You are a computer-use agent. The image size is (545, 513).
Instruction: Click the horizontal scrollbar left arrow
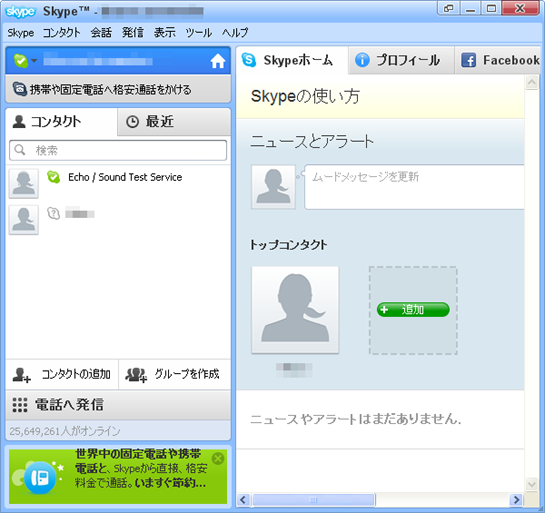click(x=243, y=500)
